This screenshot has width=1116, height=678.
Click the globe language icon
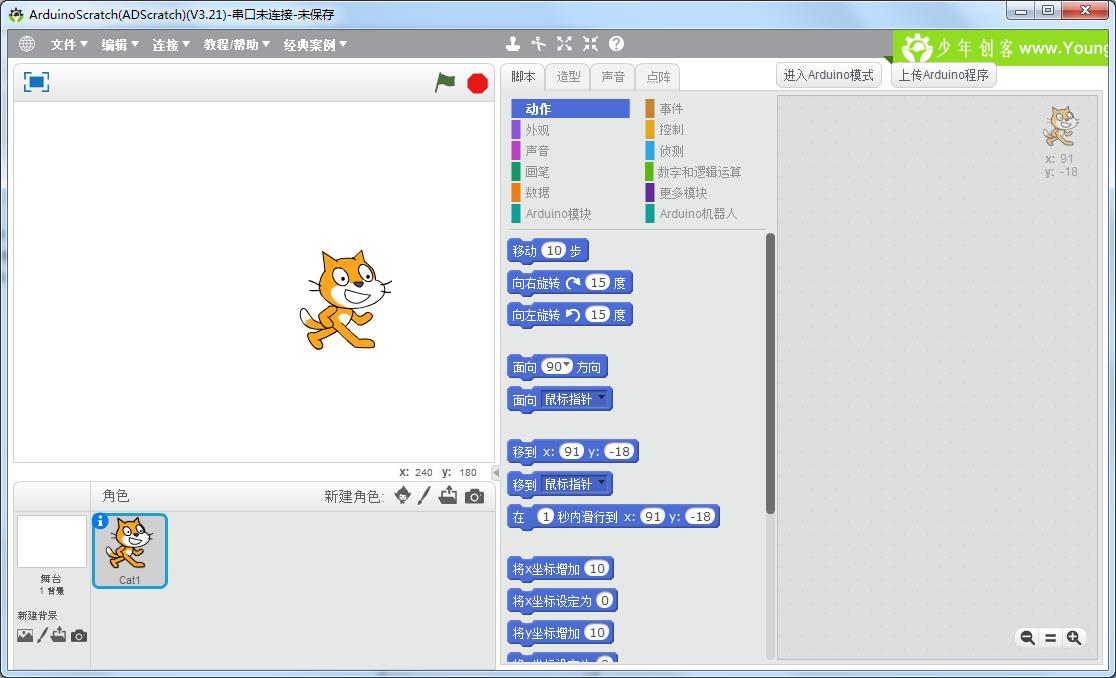tap(27, 44)
